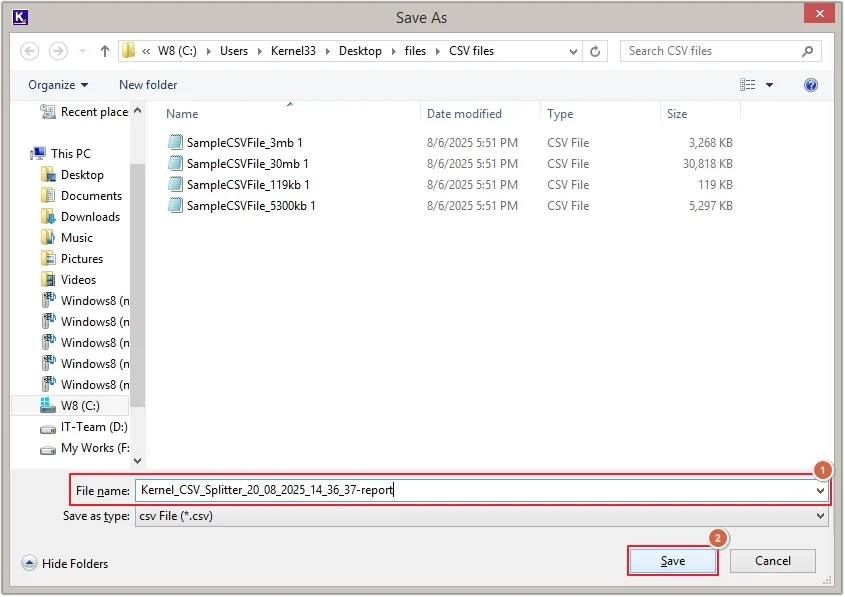Screen dimensions: 845x597
Task: Select the Downloads folder in sidebar
Action: pos(90,217)
